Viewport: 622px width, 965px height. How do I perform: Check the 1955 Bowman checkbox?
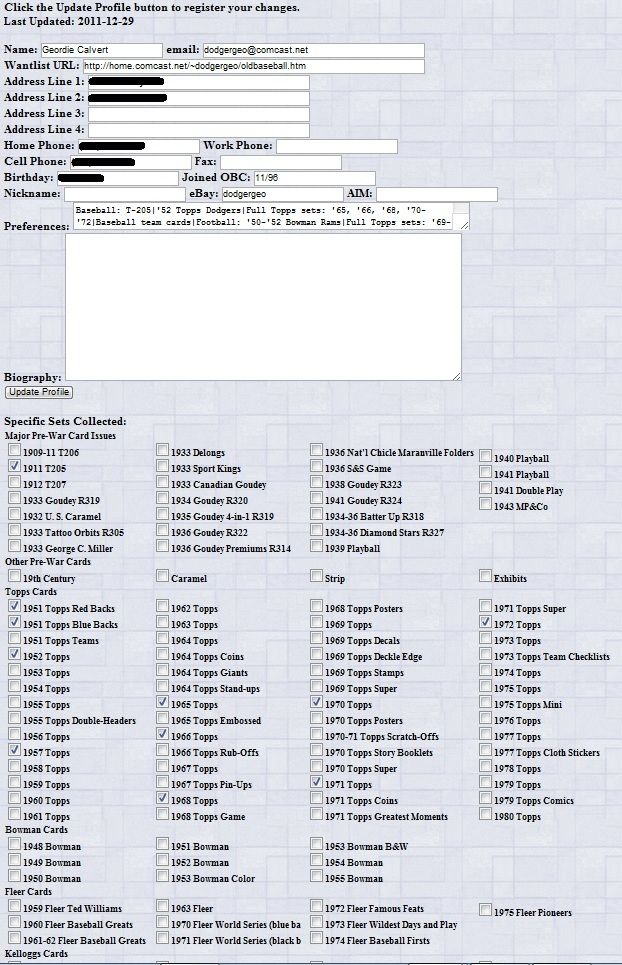pos(316,876)
